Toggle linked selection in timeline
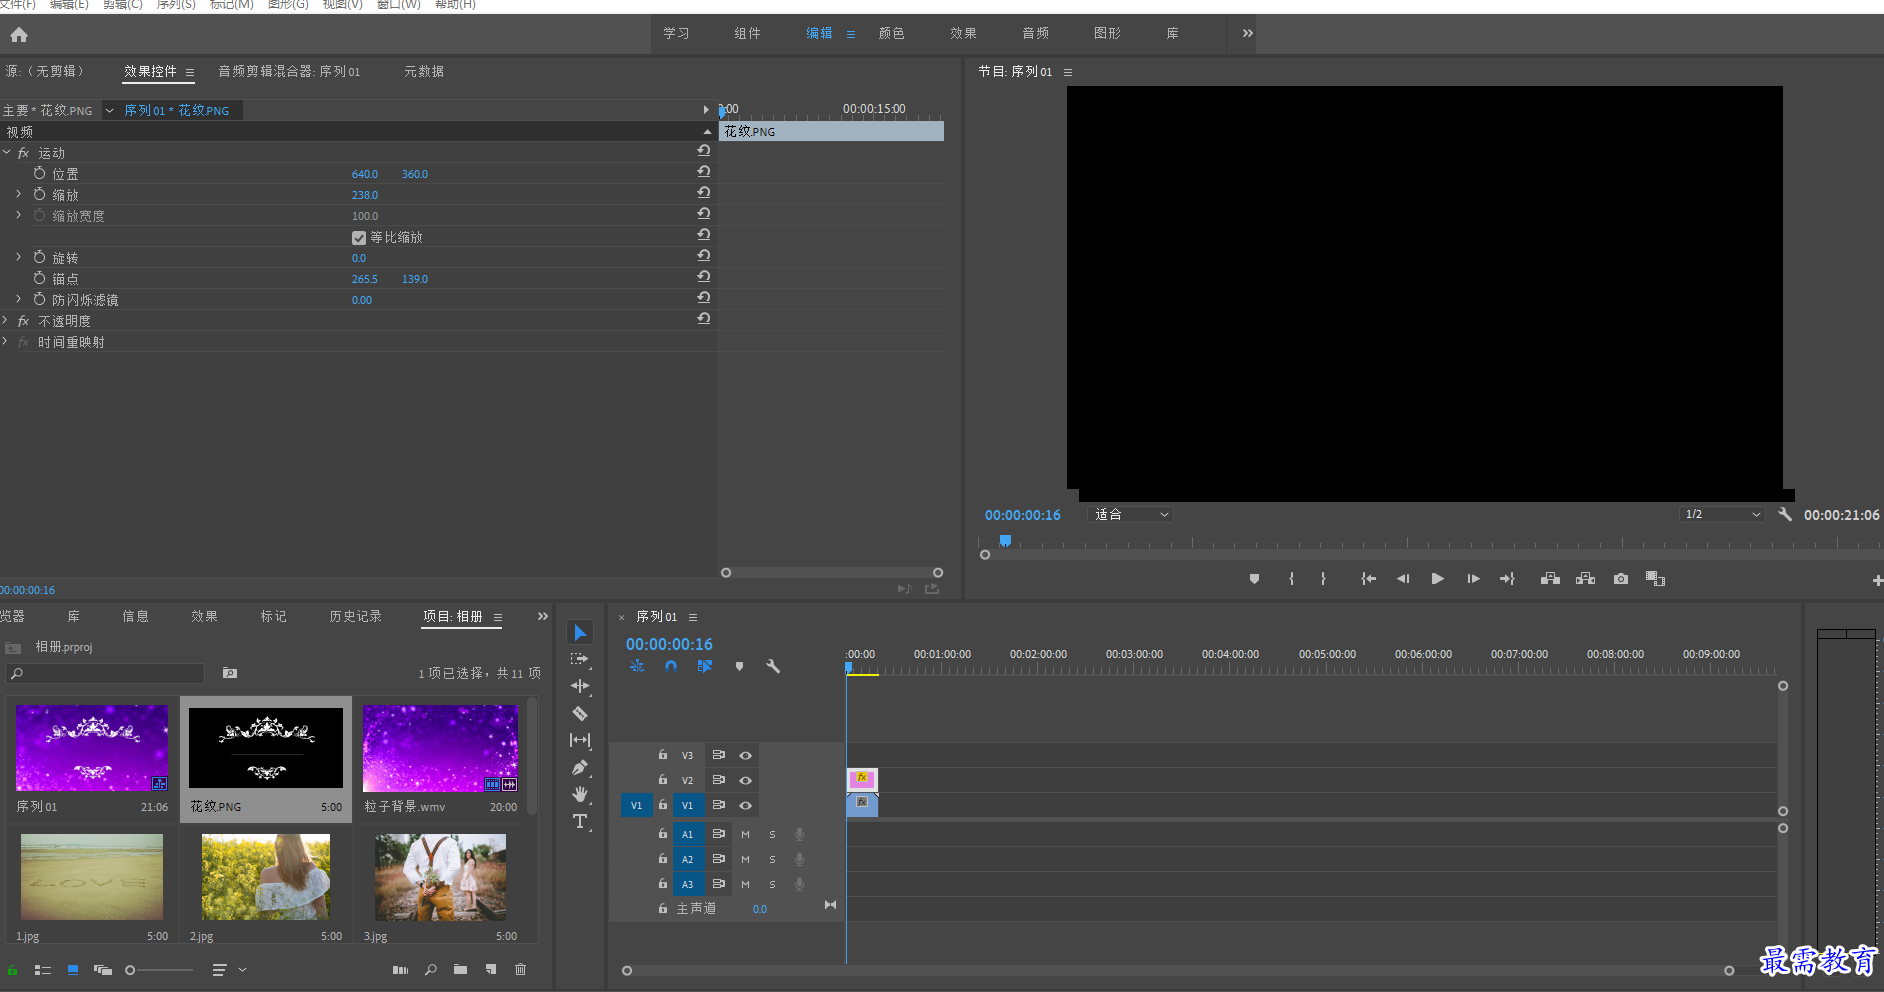Screen dimensions: 1884x992 pos(705,666)
